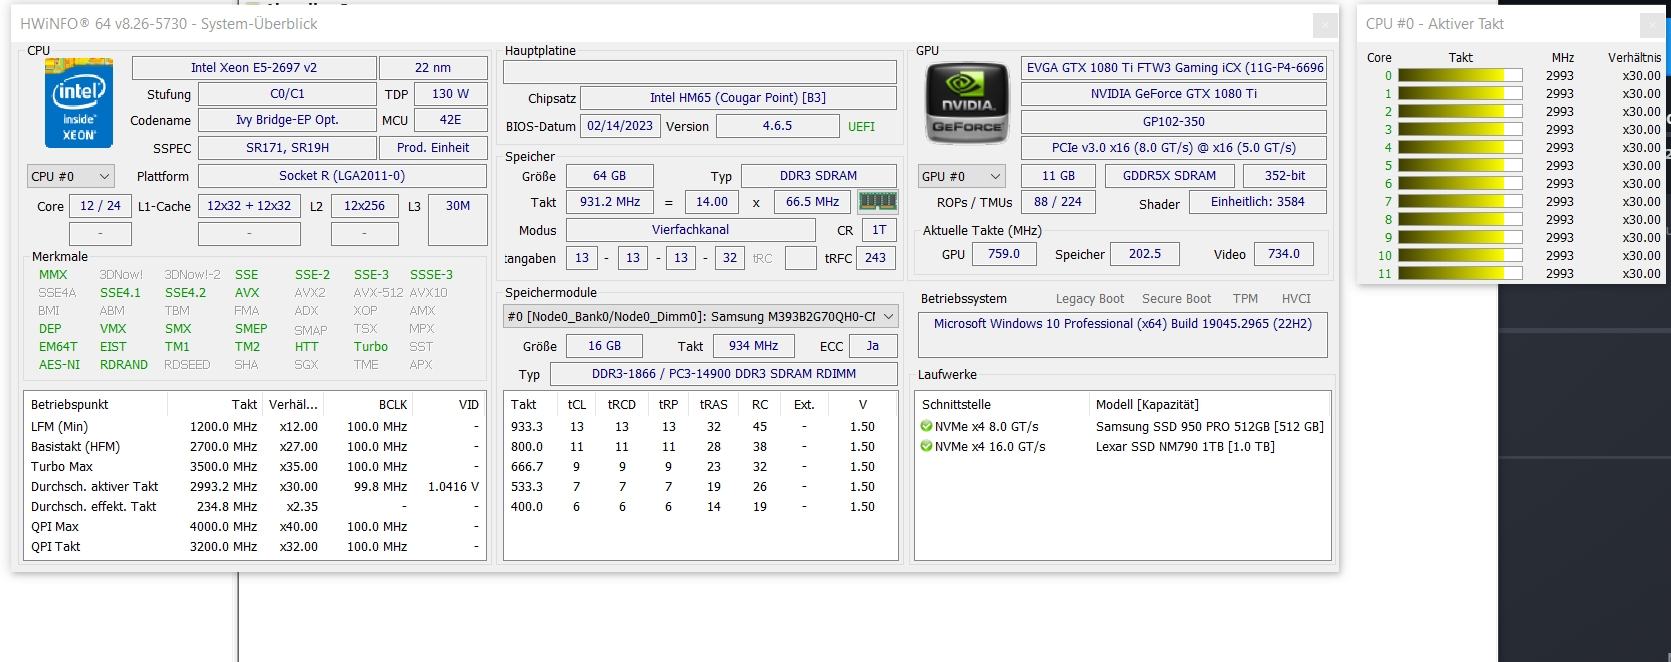Close the CPU #0 Aktiver Takt window
This screenshot has height=662, width=1671.
tap(1650, 25)
